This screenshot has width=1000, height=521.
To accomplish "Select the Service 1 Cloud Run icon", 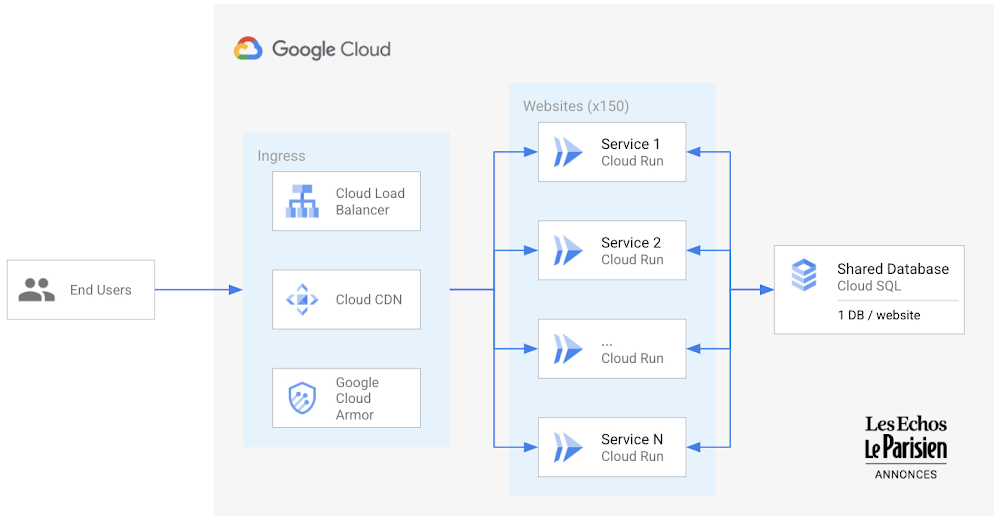I will coord(568,152).
